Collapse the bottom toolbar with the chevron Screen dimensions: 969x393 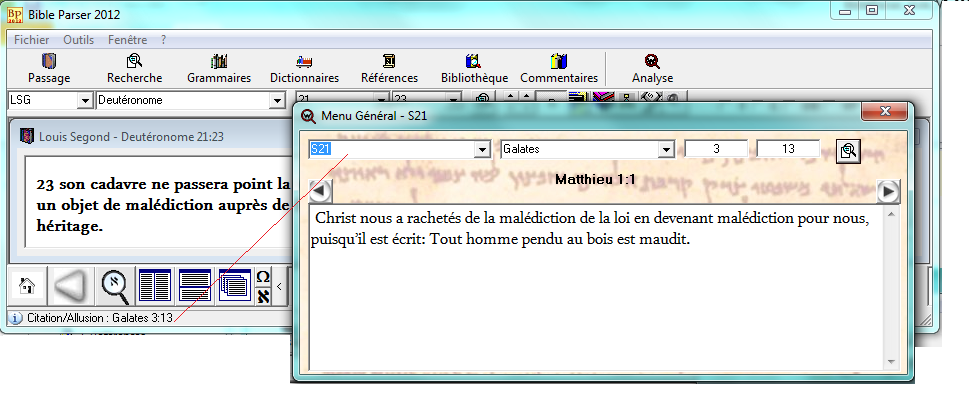point(279,286)
